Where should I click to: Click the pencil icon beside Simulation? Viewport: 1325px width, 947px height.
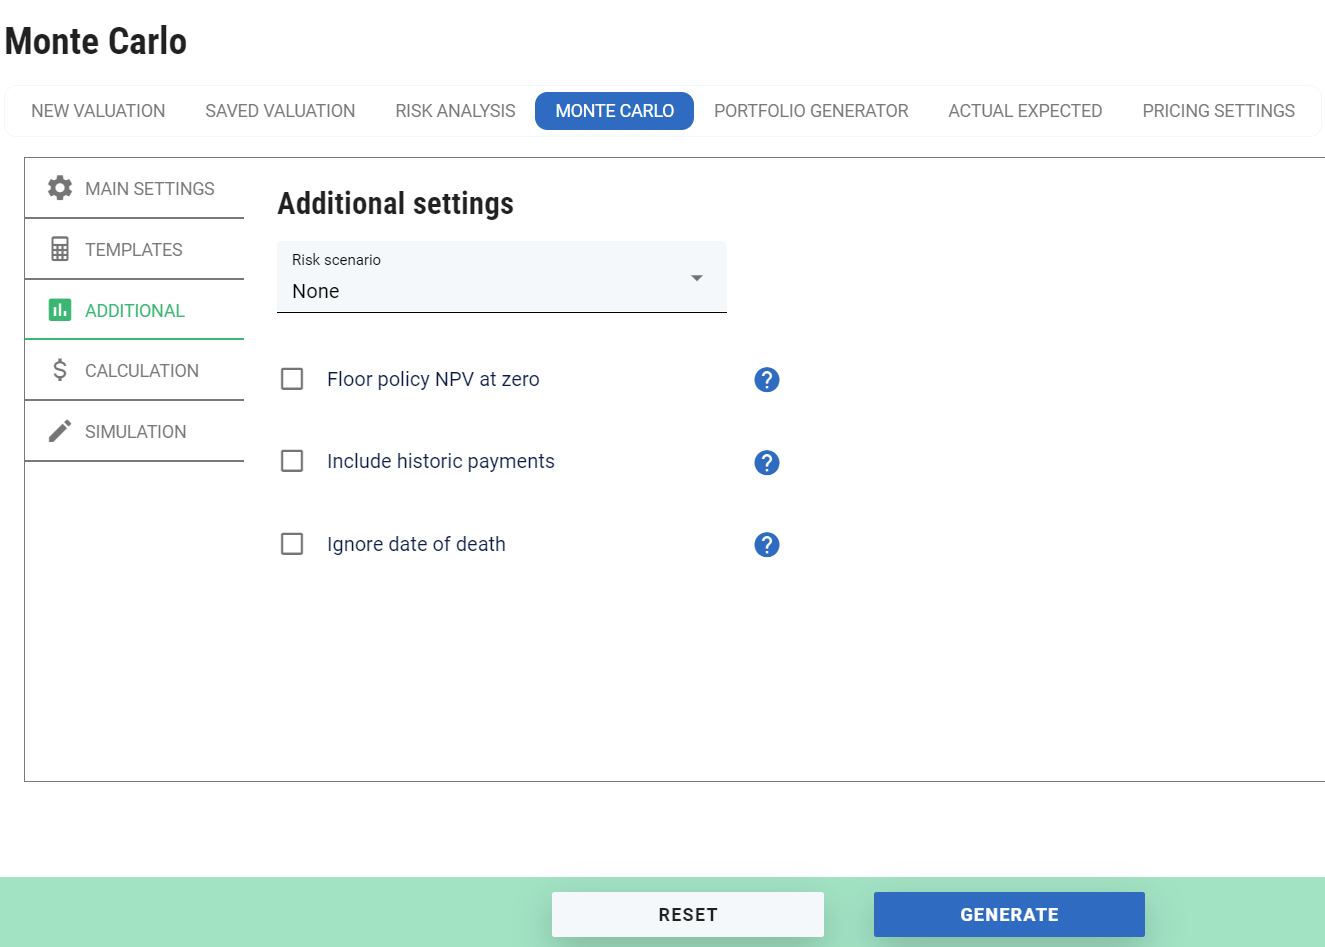pos(60,431)
